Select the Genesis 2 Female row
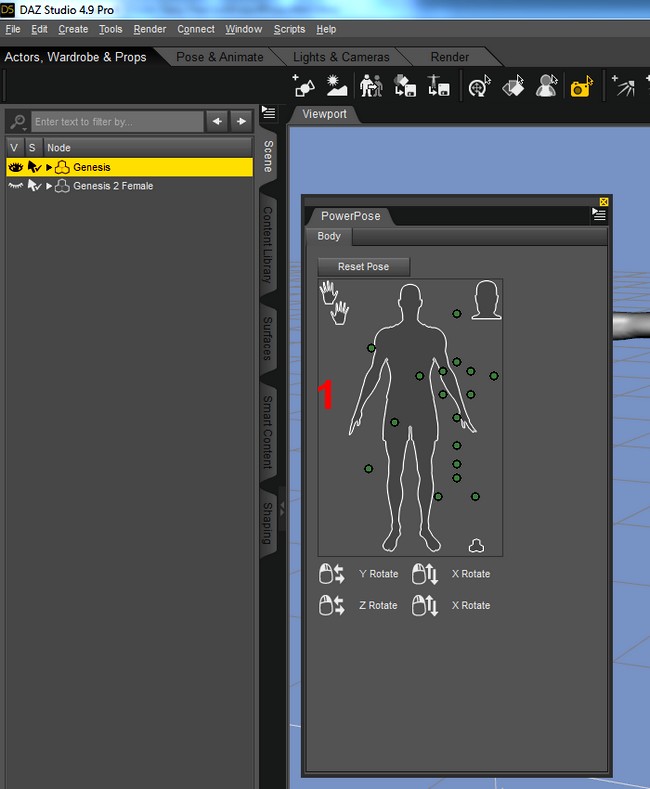Image resolution: width=650 pixels, height=789 pixels. (129, 186)
